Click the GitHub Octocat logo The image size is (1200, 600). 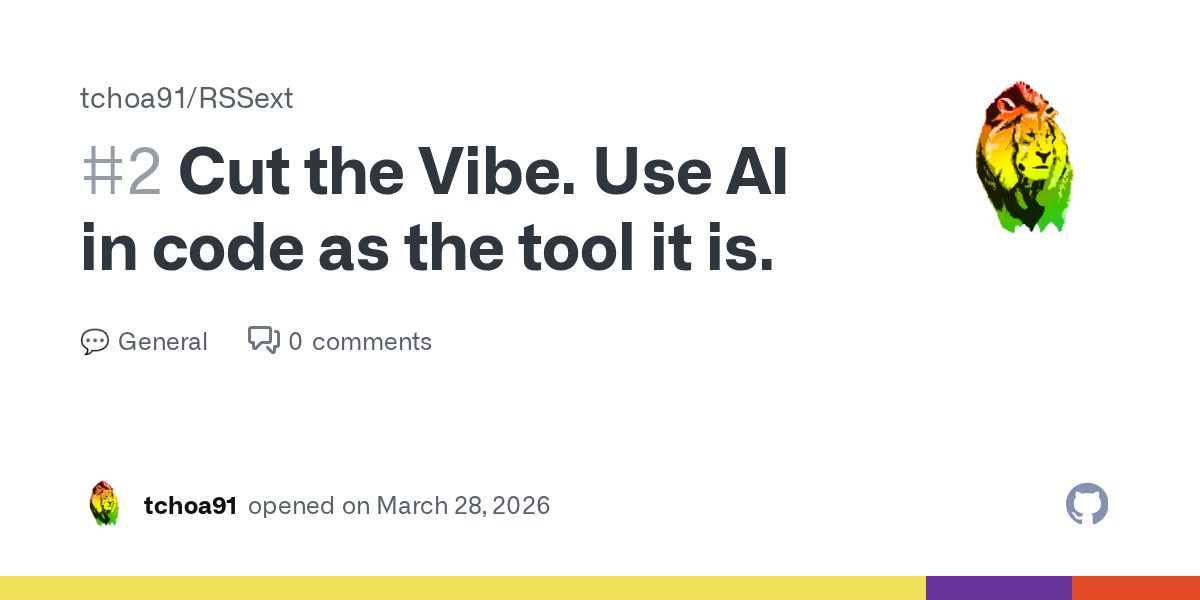(x=1087, y=504)
